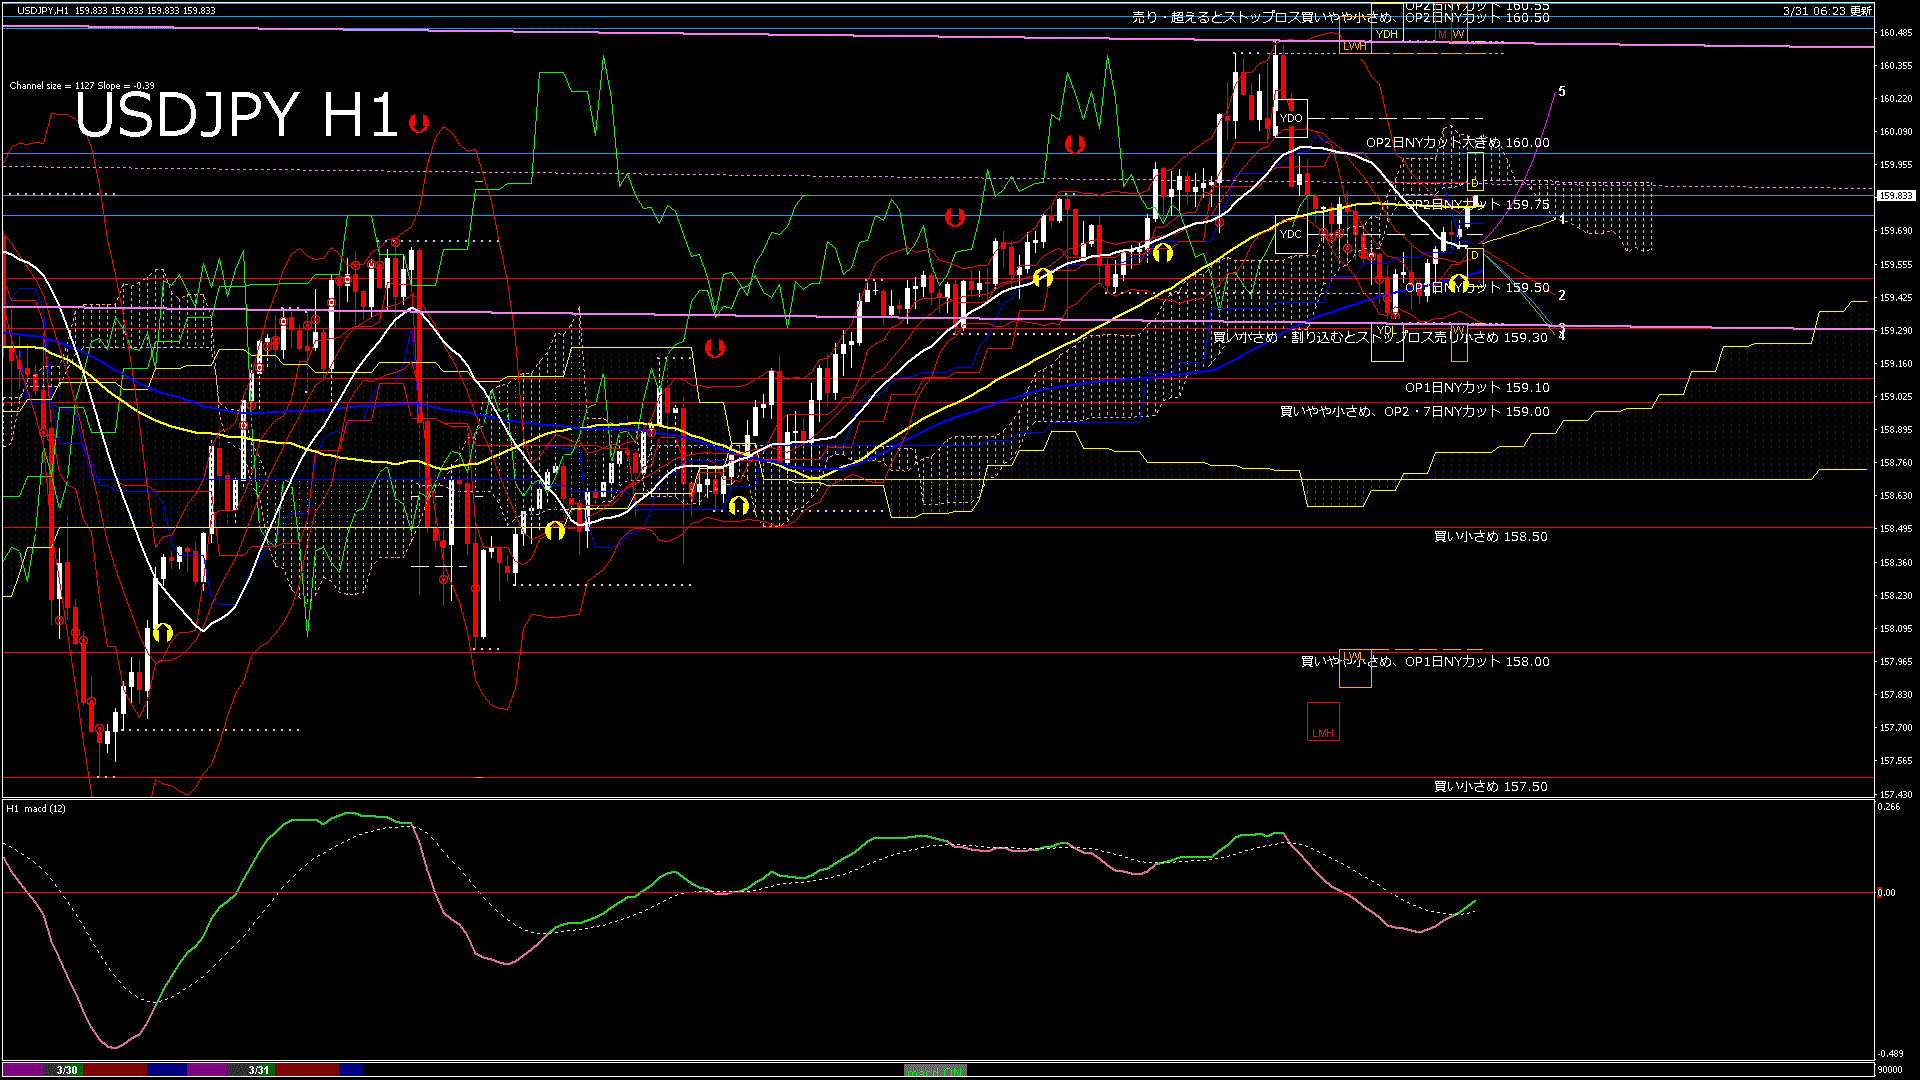
Task: Click the 3/30 date marker in the bottom bar
Action: pyautogui.click(x=66, y=1069)
